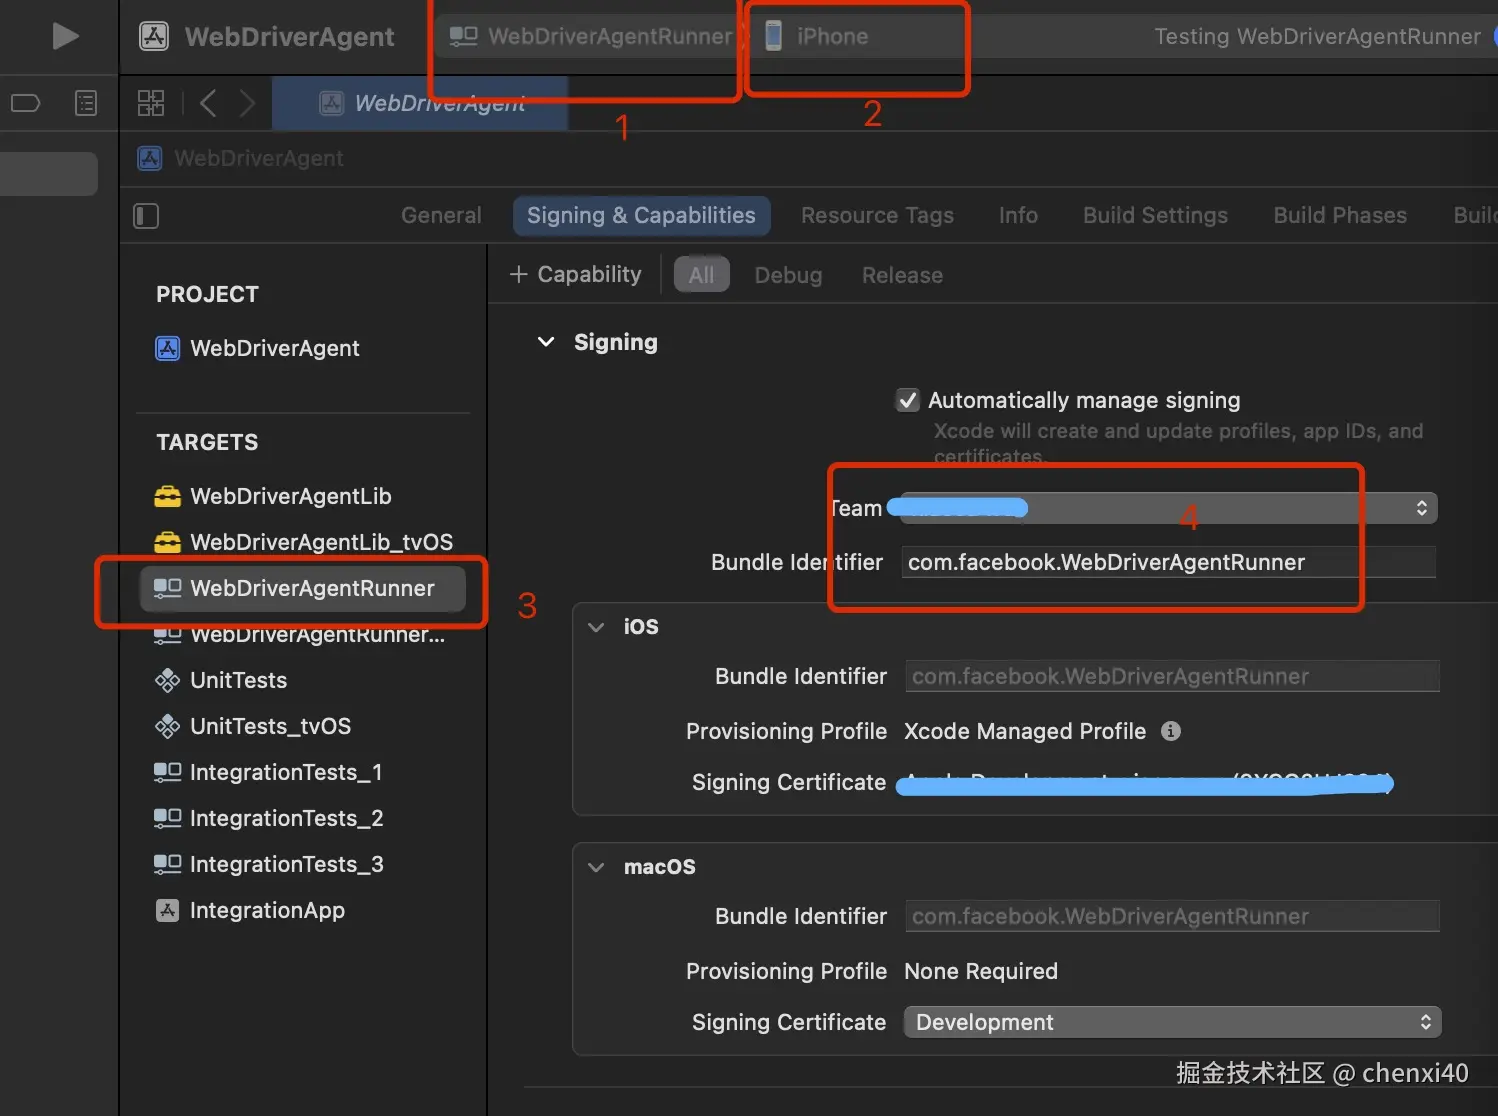Image resolution: width=1498 pixels, height=1116 pixels.
Task: Collapse the iOS signing section
Action: pyautogui.click(x=596, y=627)
